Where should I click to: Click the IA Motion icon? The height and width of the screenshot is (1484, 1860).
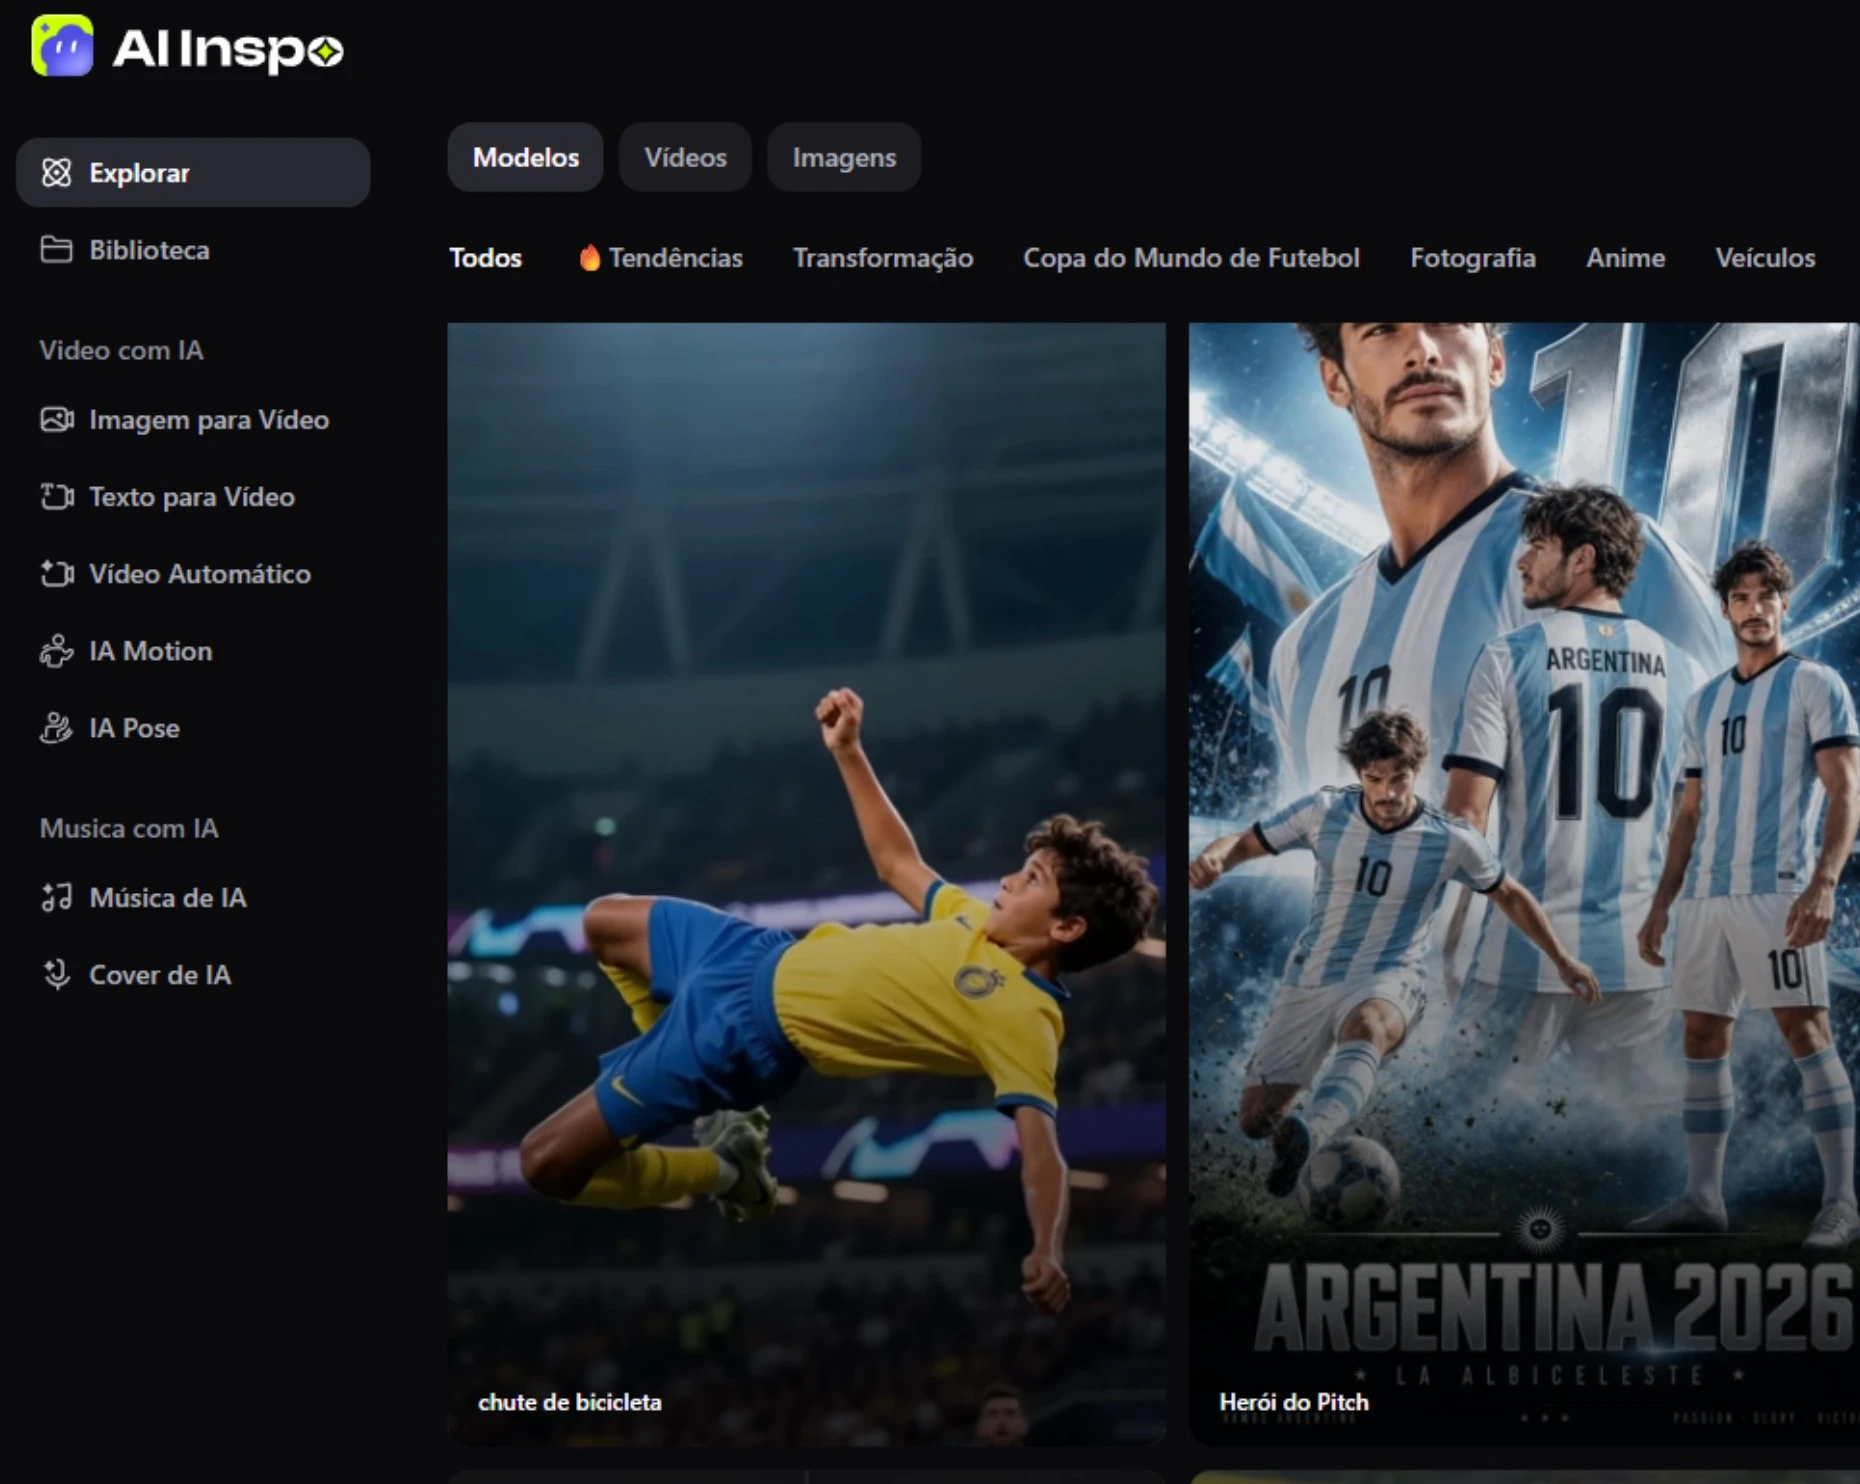pyautogui.click(x=56, y=651)
